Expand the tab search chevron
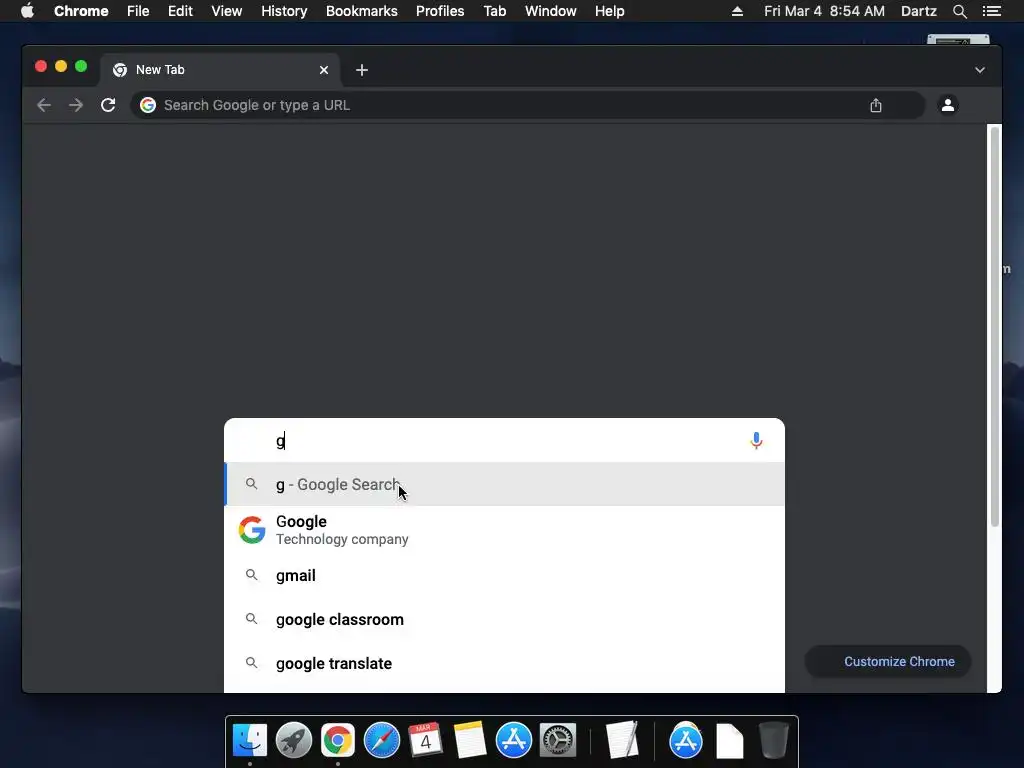1024x768 pixels. [980, 70]
